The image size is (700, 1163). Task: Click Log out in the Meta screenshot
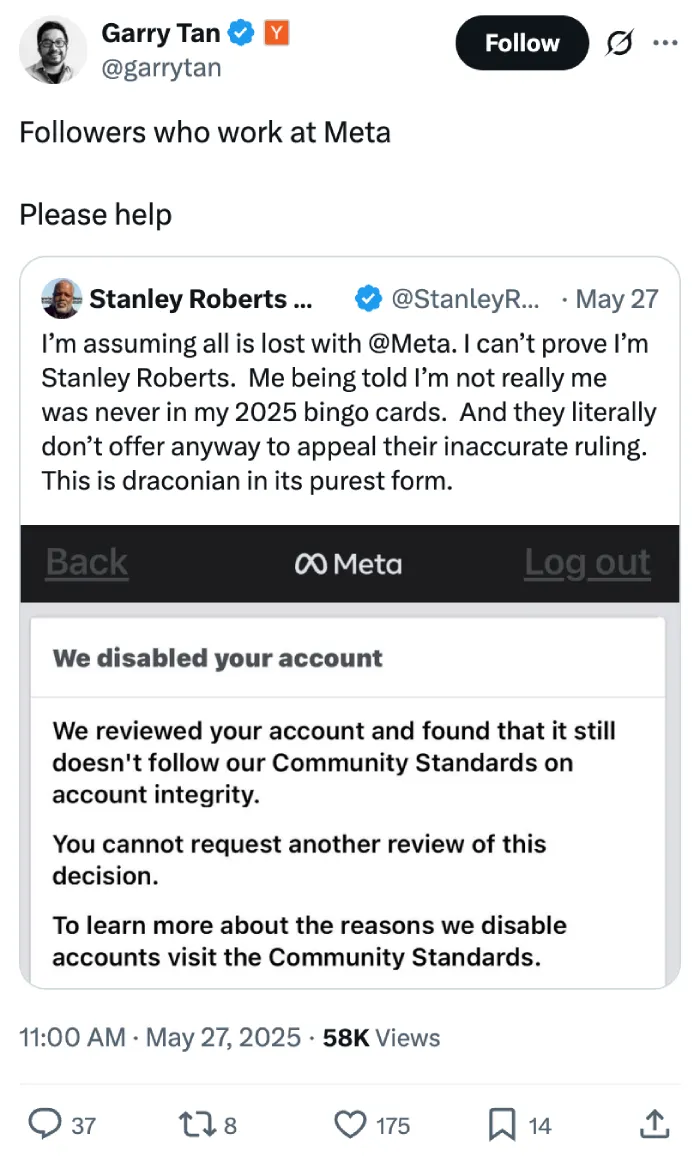587,562
